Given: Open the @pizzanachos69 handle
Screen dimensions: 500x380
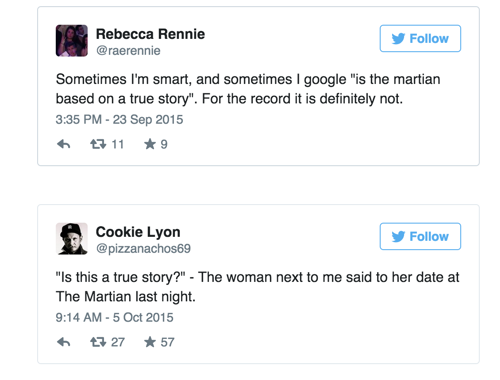Looking at the screenshot, I should [143, 249].
